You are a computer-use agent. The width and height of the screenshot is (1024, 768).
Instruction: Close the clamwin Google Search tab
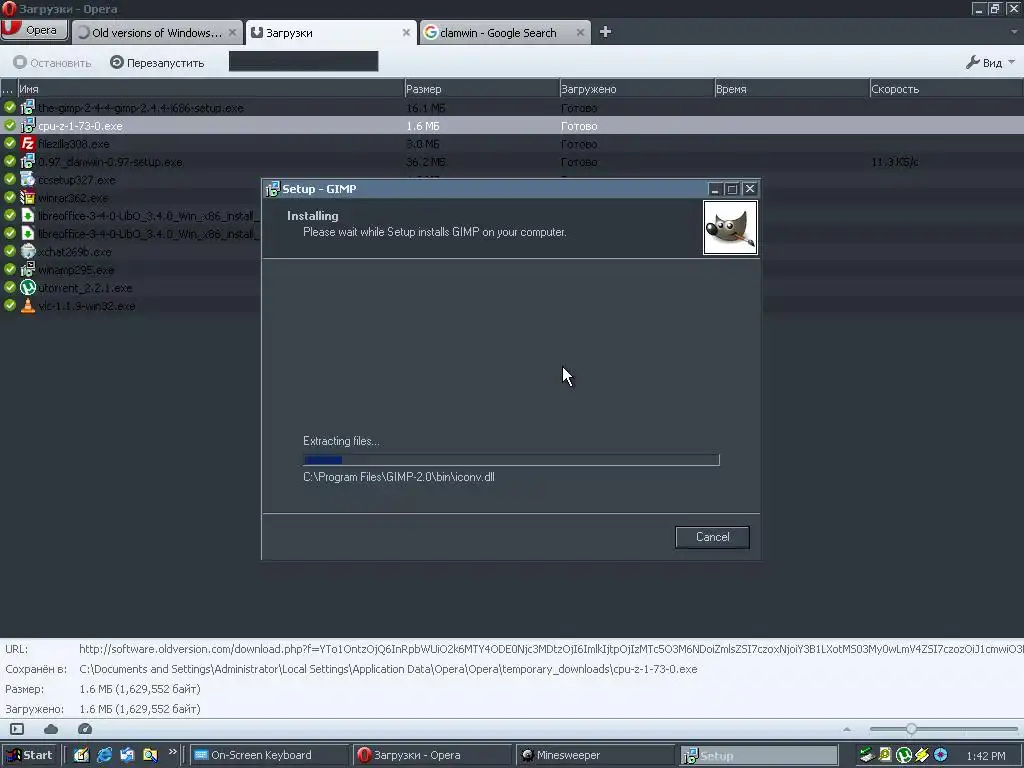580,32
